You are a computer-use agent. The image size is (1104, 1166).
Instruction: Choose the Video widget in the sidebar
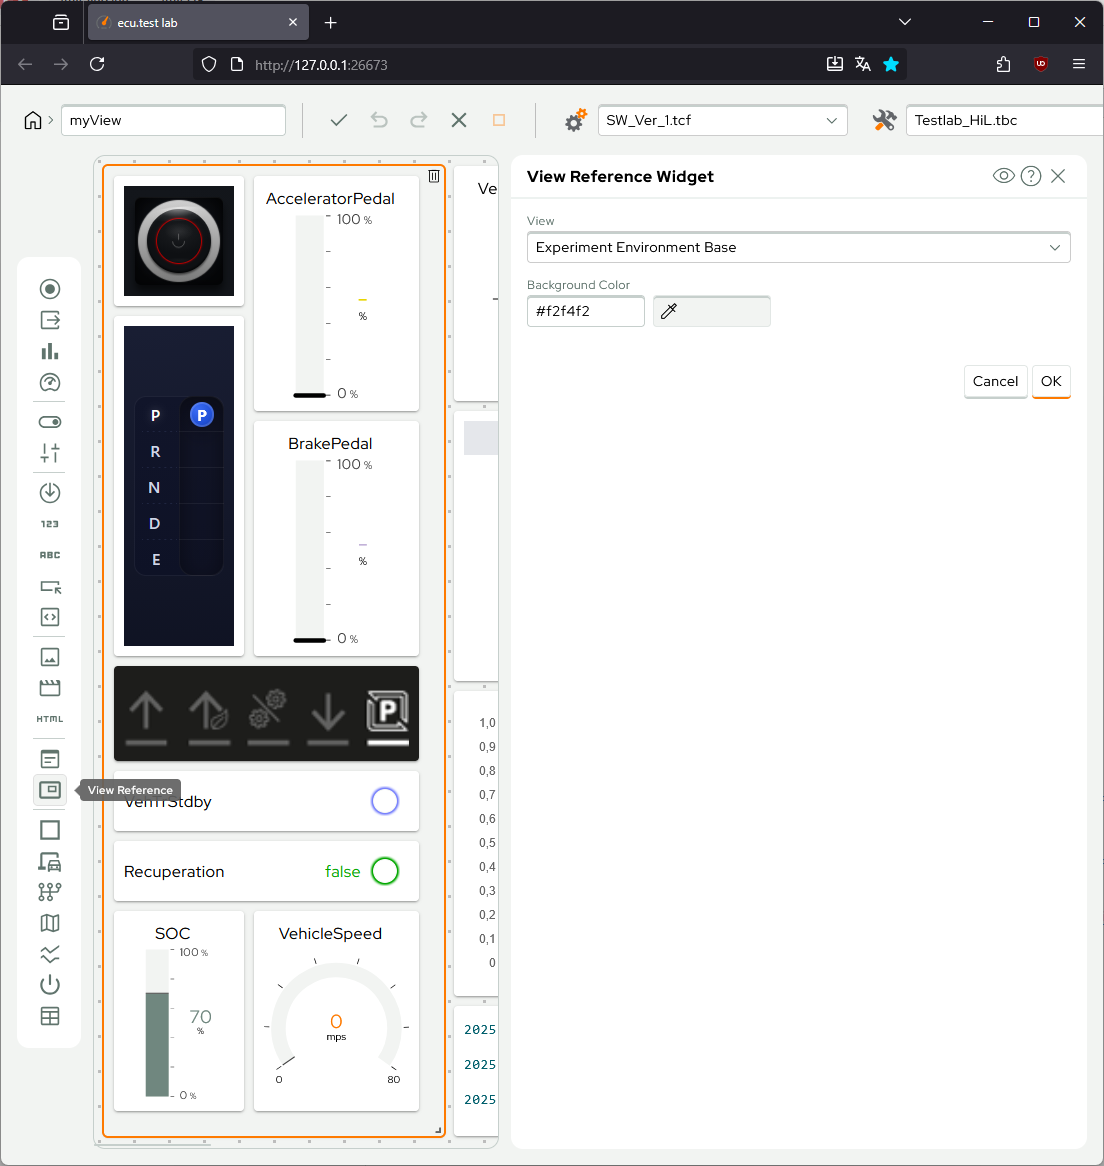pyautogui.click(x=49, y=687)
